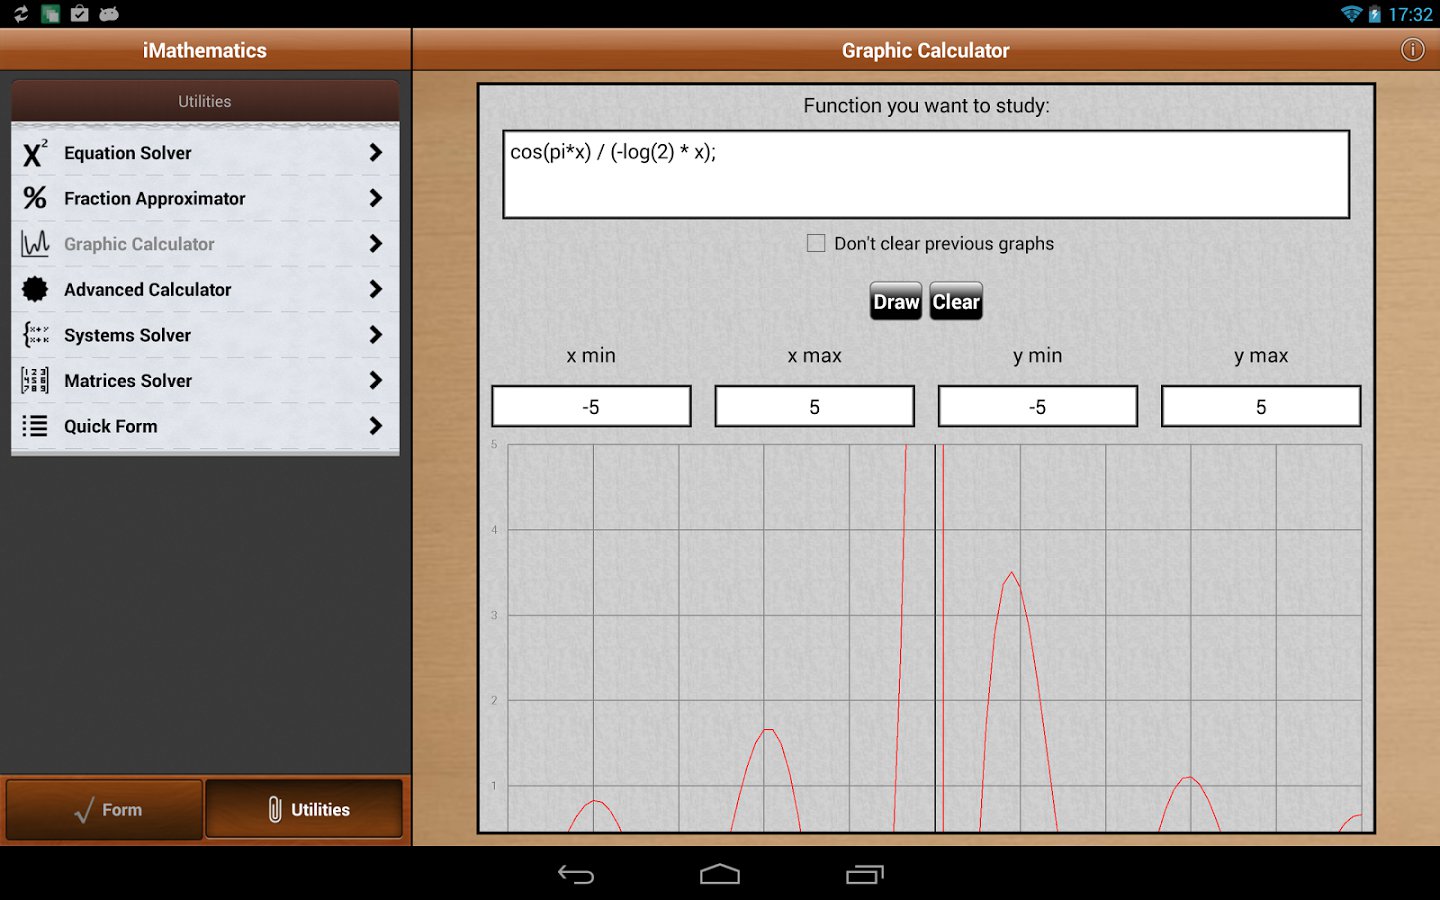Tap the Fraction Approximator percent icon

[x=35, y=198]
